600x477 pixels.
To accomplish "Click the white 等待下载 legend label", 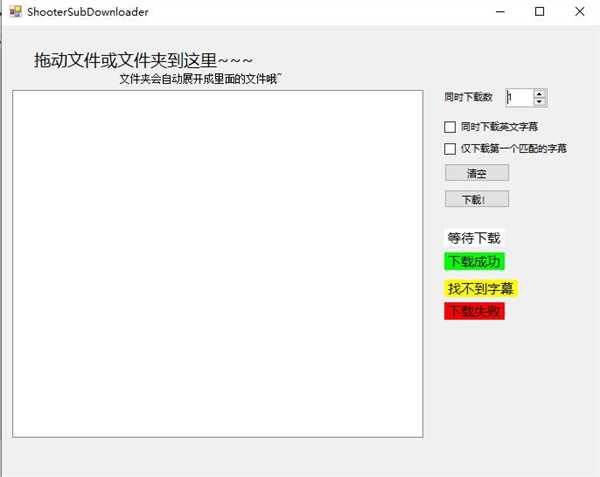I will (473, 239).
